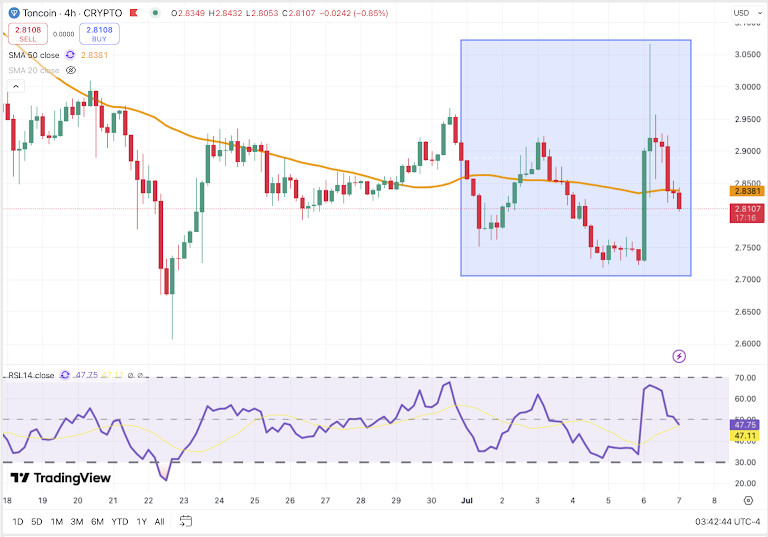The width and height of the screenshot is (768, 537).
Task: Click the yellow 47.11 RSI axis label
Action: click(x=745, y=436)
